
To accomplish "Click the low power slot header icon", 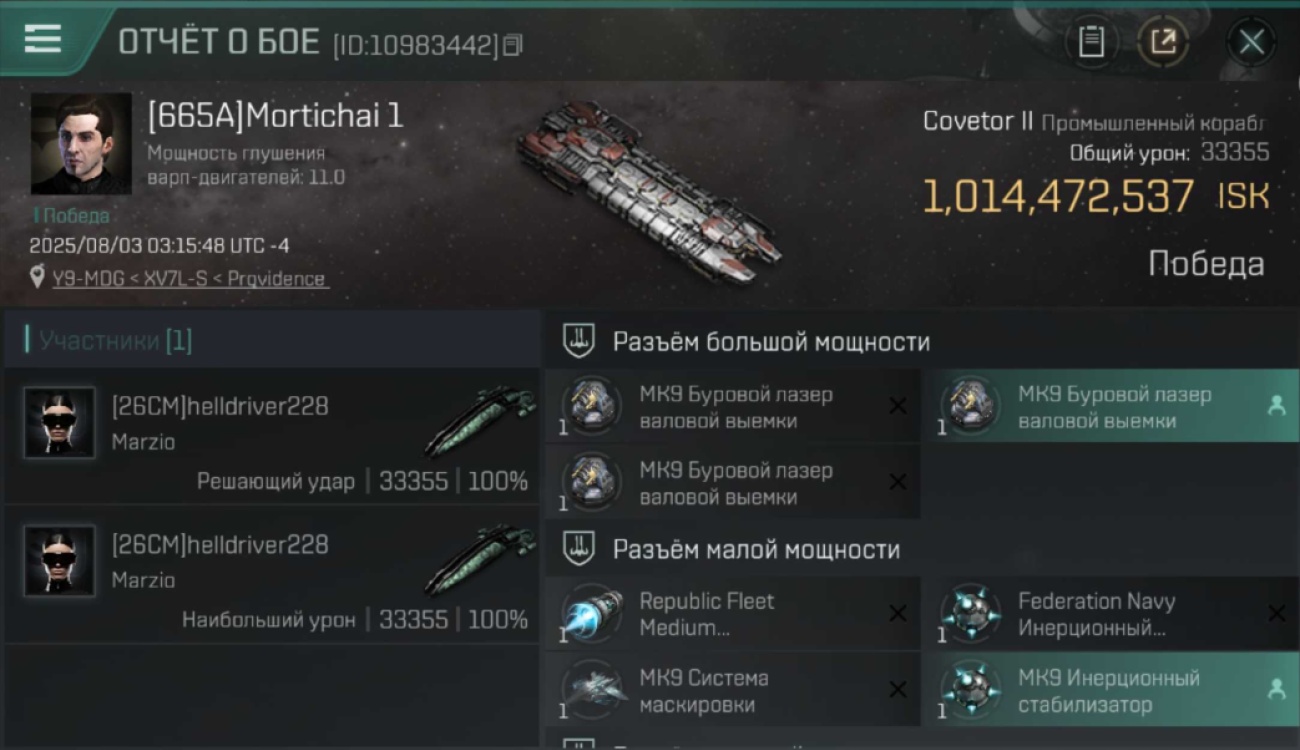I will [579, 549].
